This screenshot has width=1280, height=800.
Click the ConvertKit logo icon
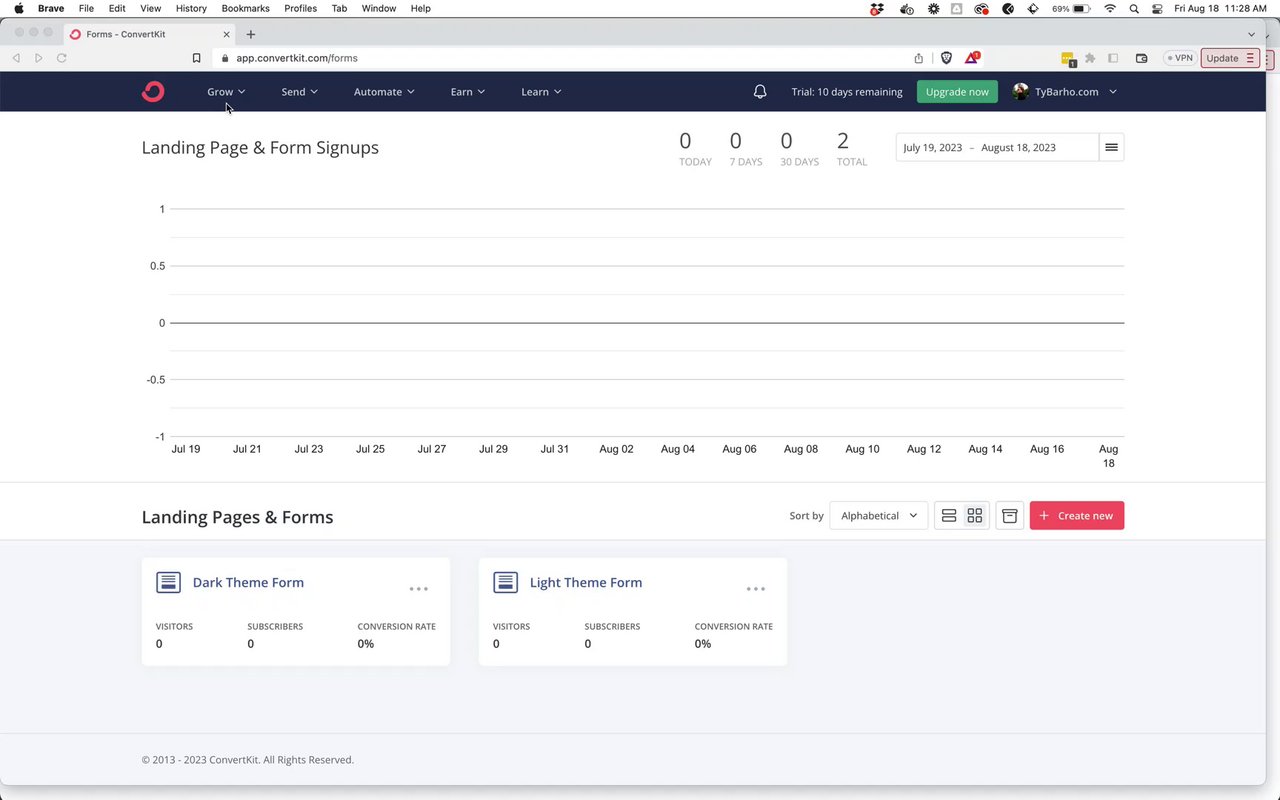[153, 92]
